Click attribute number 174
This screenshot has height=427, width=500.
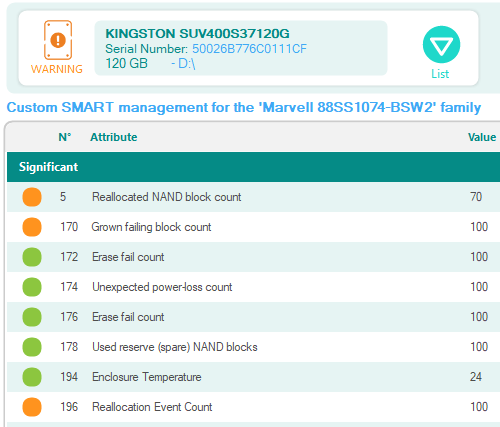click(69, 287)
